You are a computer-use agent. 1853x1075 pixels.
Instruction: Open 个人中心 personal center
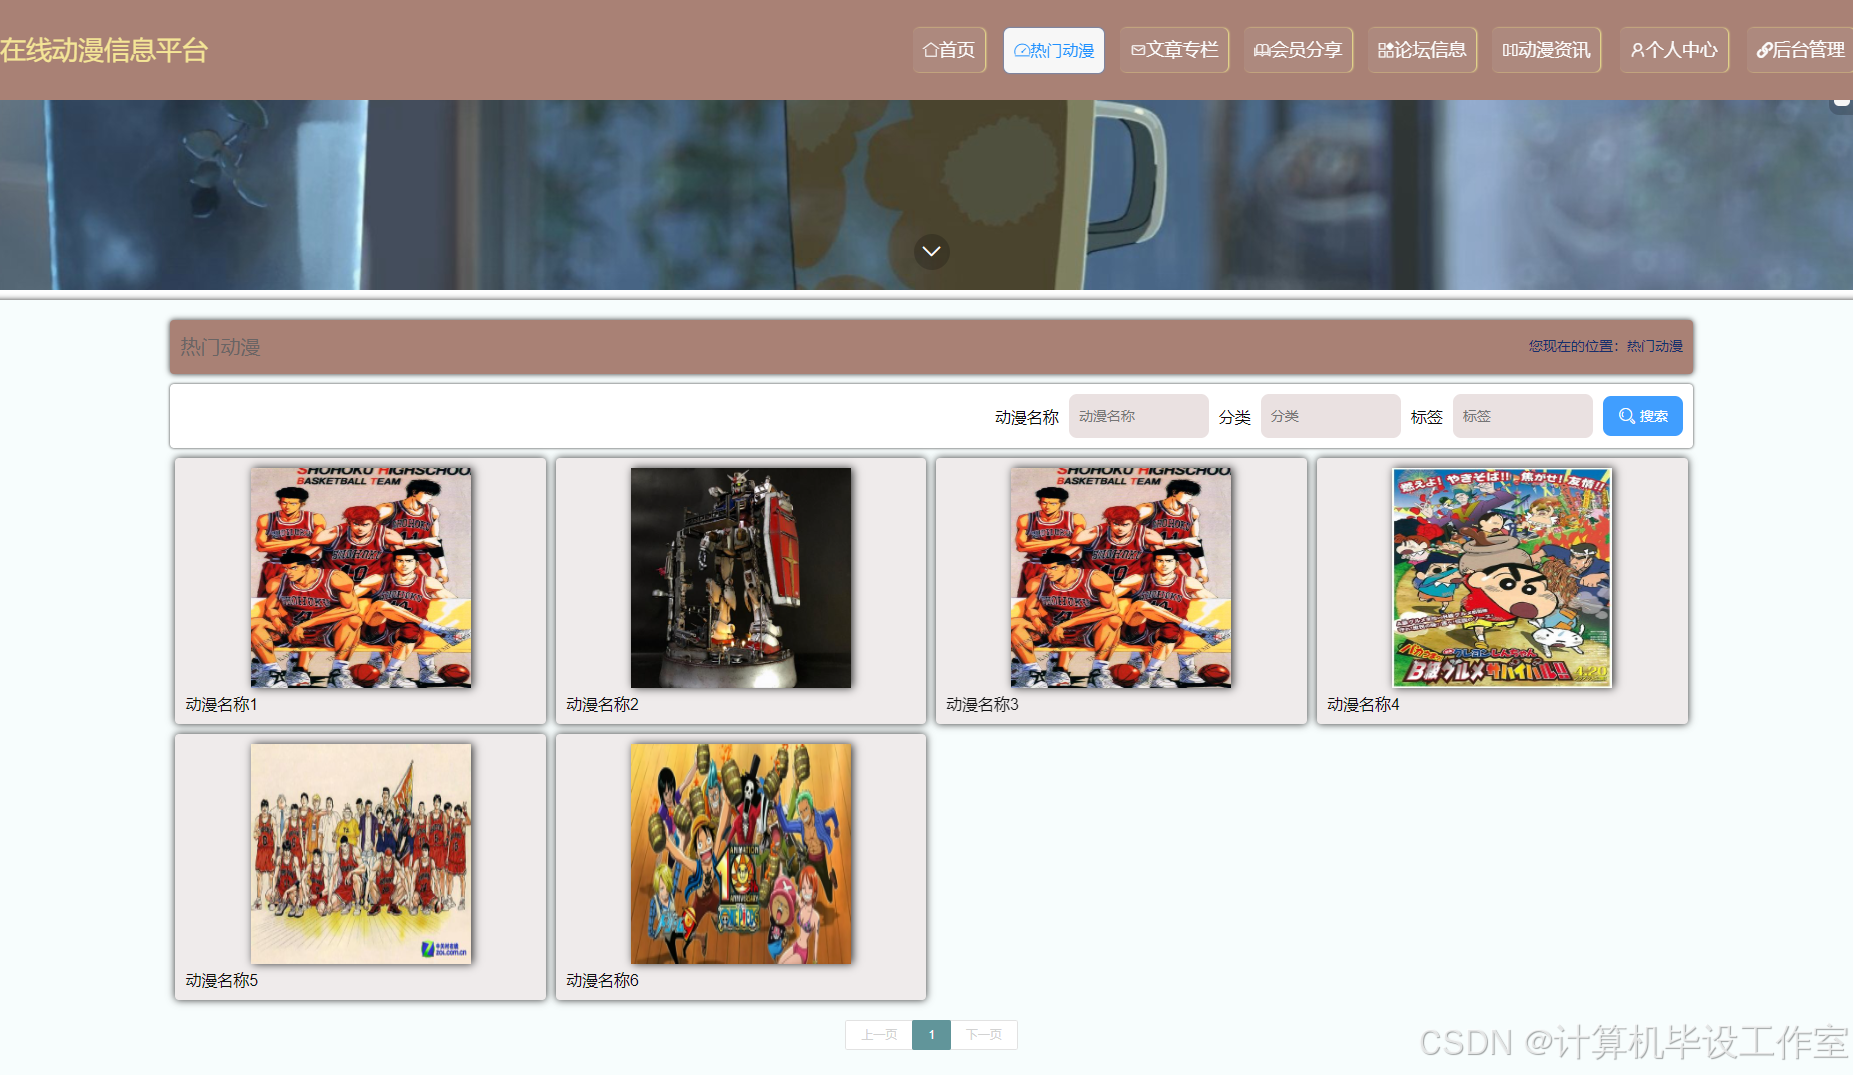pos(1674,50)
